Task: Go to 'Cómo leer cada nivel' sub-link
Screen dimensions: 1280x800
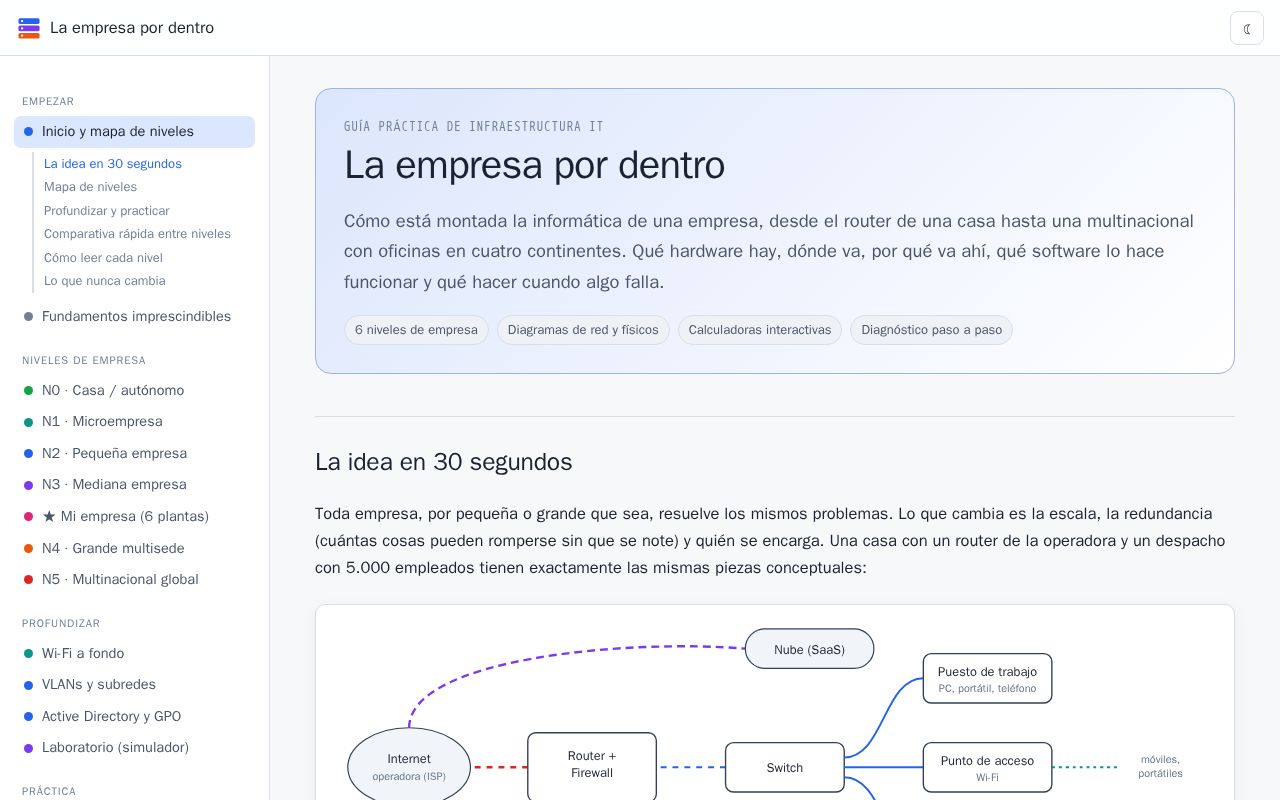Action: coord(103,258)
